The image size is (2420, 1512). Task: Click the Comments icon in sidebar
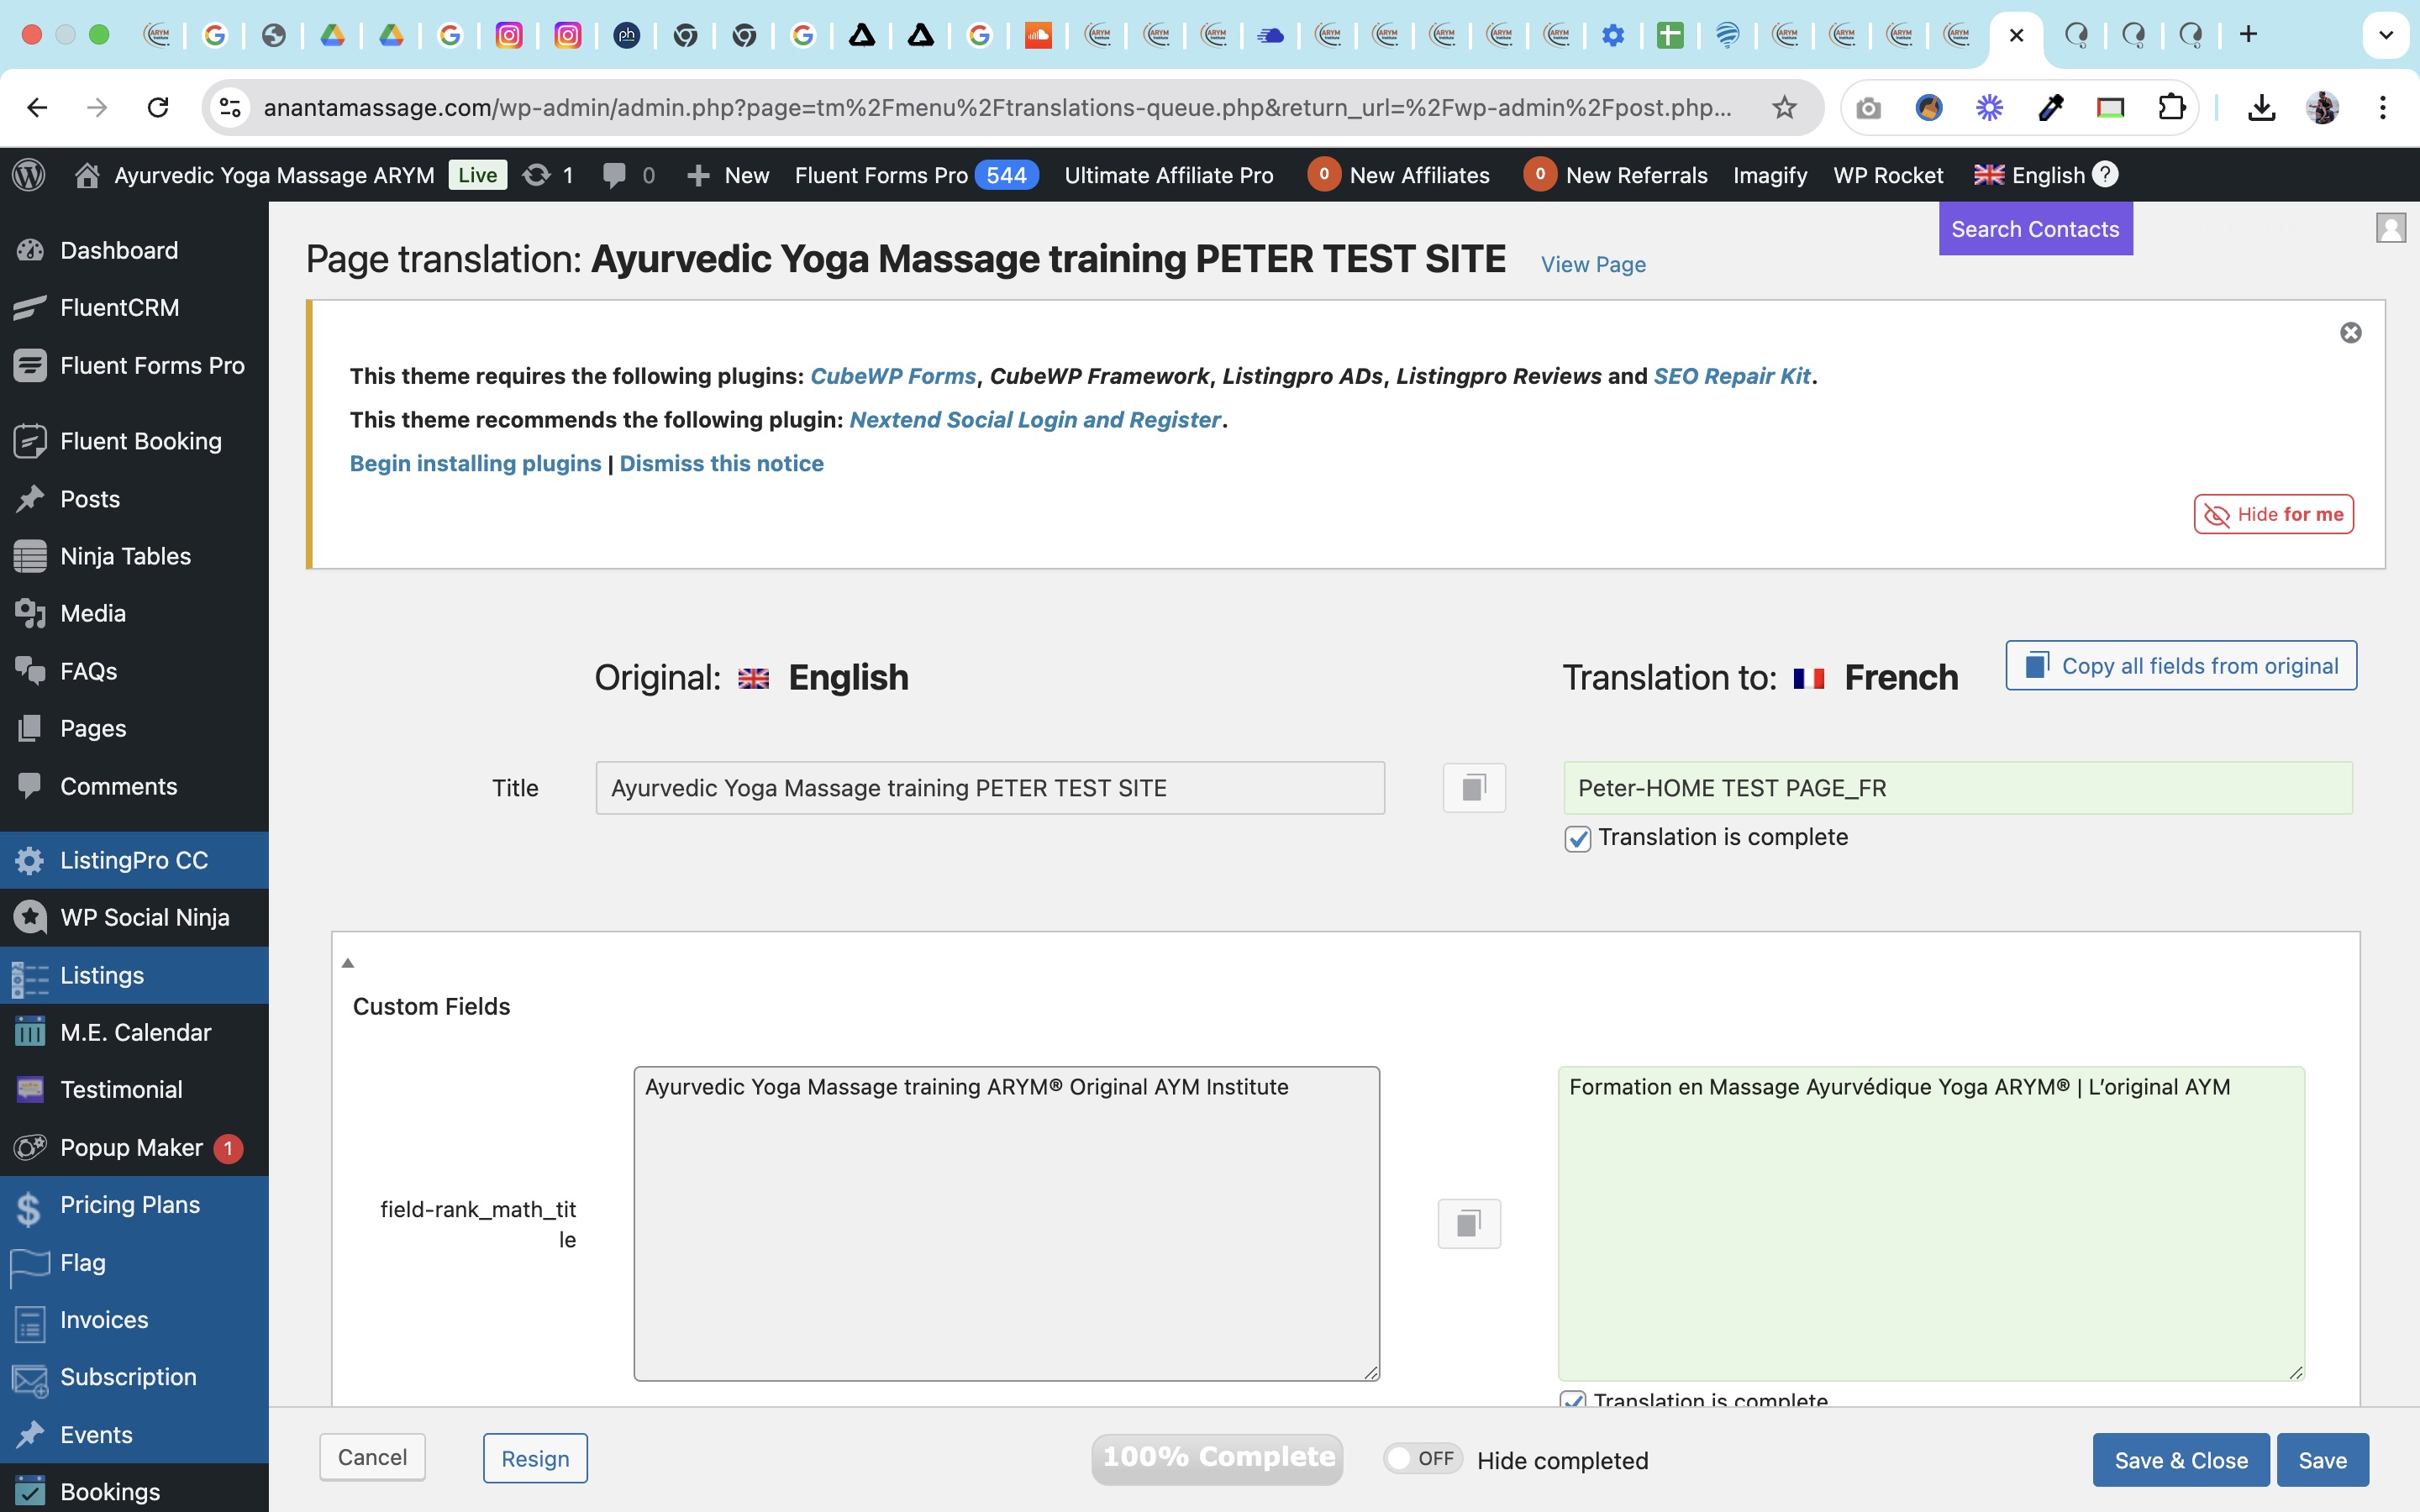point(30,785)
